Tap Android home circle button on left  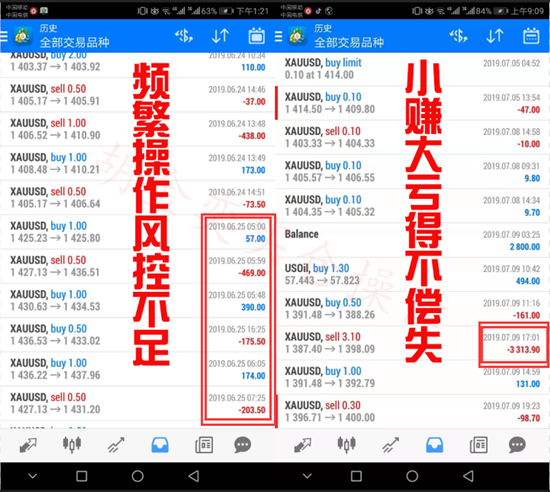pyautogui.click(x=138, y=476)
